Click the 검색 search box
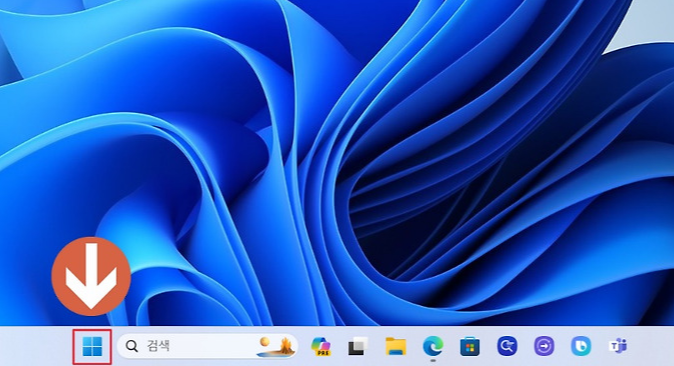Screen dimensions: 674x366 [x=207, y=346]
